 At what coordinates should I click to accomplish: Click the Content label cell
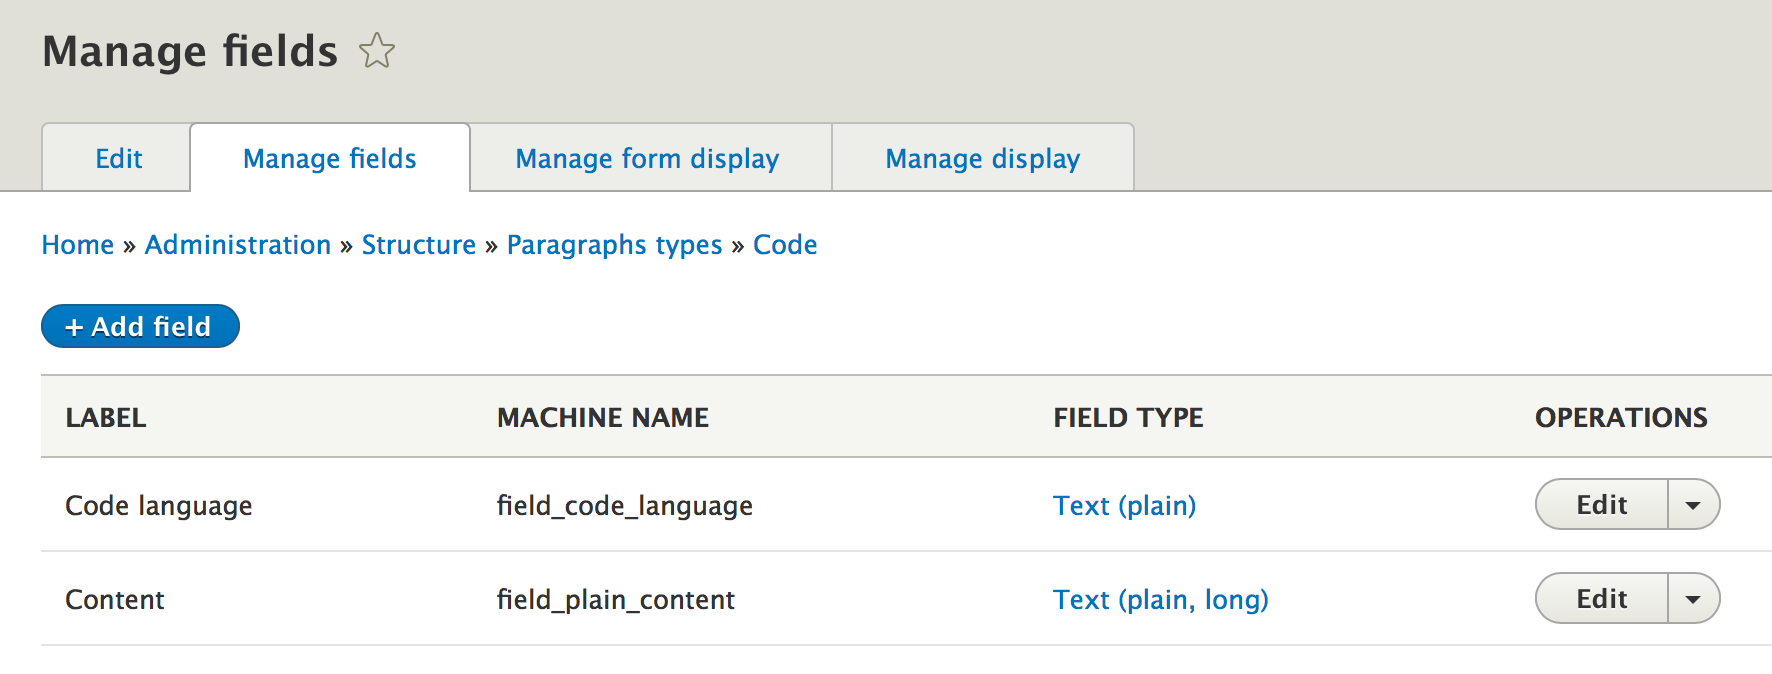(115, 600)
